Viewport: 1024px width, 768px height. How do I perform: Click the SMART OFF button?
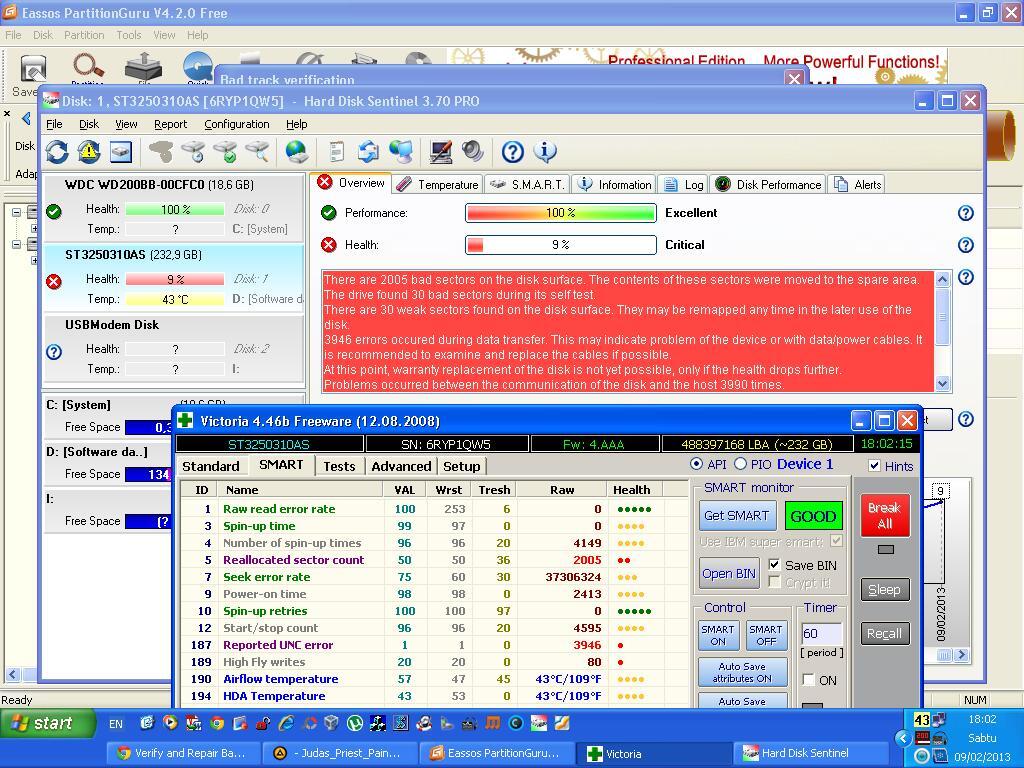[765, 635]
